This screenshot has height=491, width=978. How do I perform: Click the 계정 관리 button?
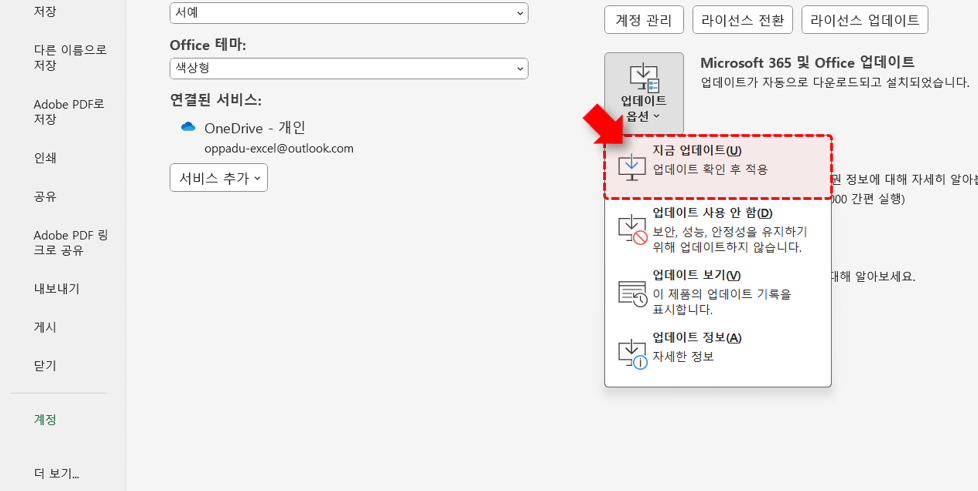coord(644,20)
